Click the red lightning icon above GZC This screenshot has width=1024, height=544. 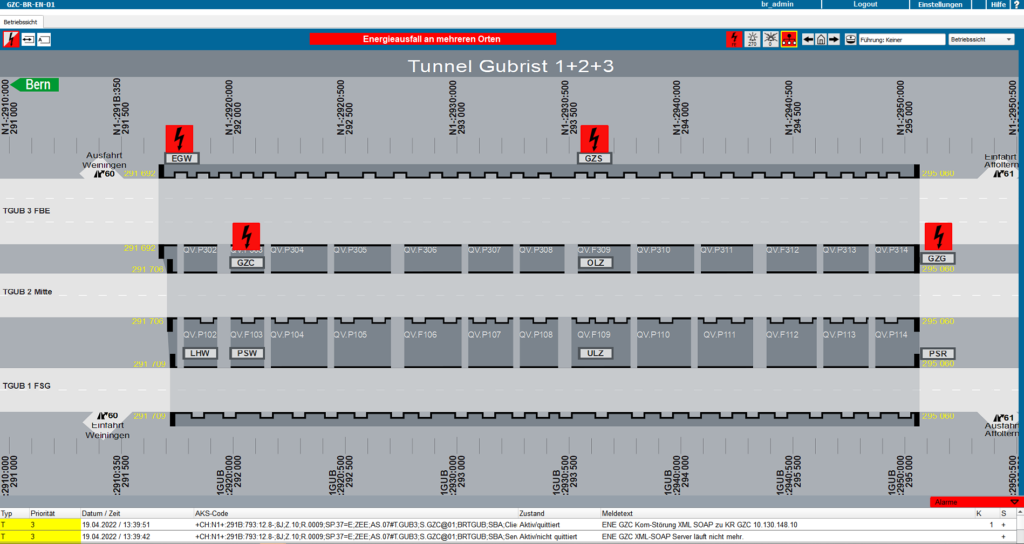pyautogui.click(x=246, y=236)
